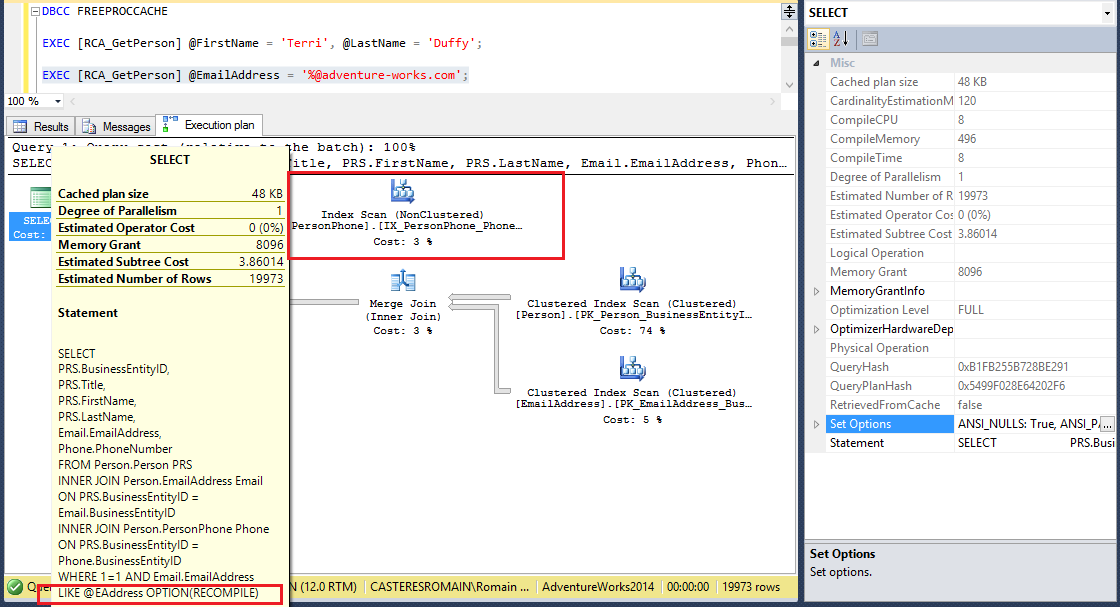Select the Merge Join operator icon
The image size is (1120, 607).
coord(403,281)
